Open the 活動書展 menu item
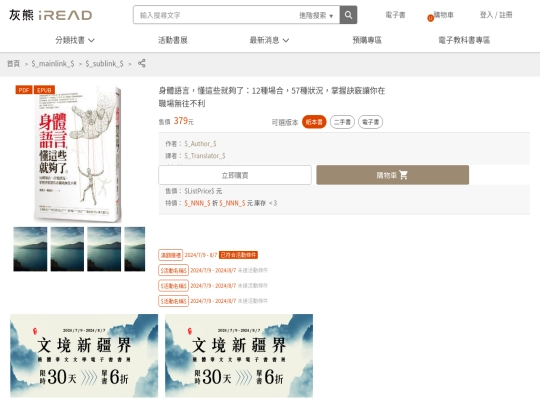This screenshot has height=405, width=540. (173, 40)
